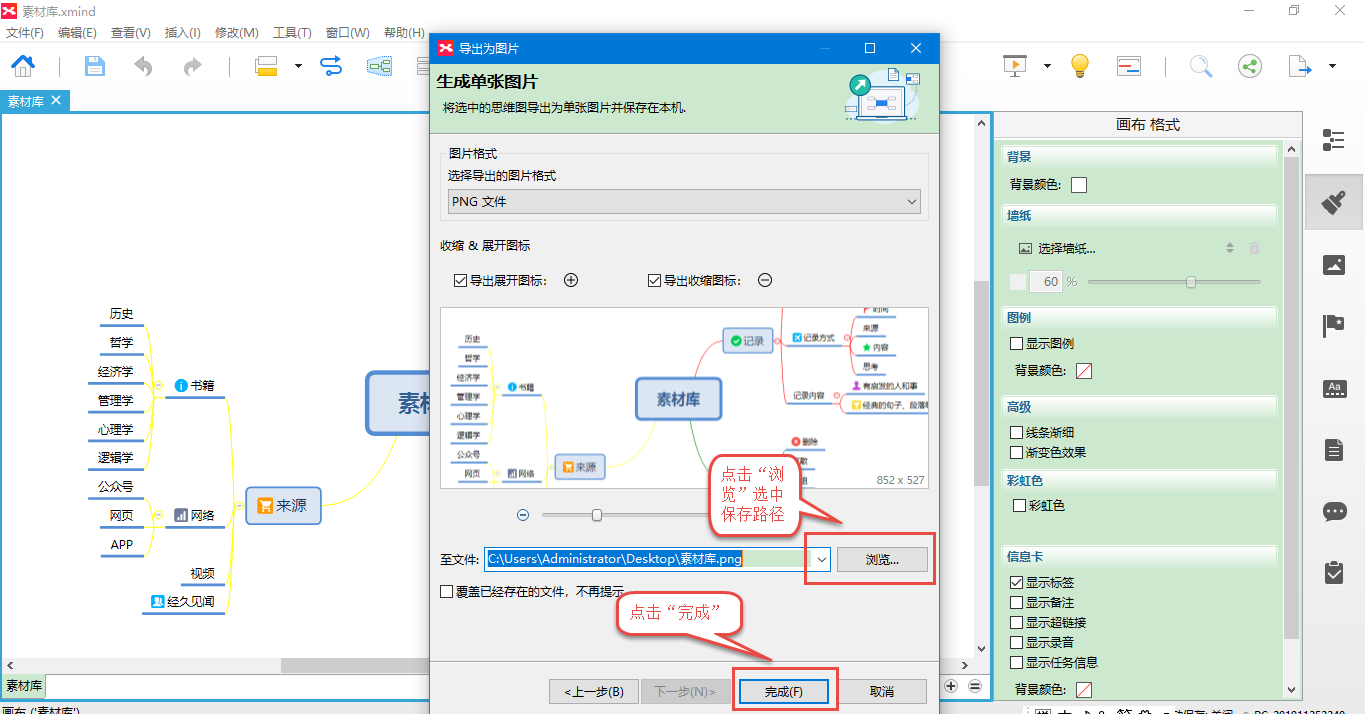
Task: Click the magnifier search icon
Action: pyautogui.click(x=1200, y=66)
